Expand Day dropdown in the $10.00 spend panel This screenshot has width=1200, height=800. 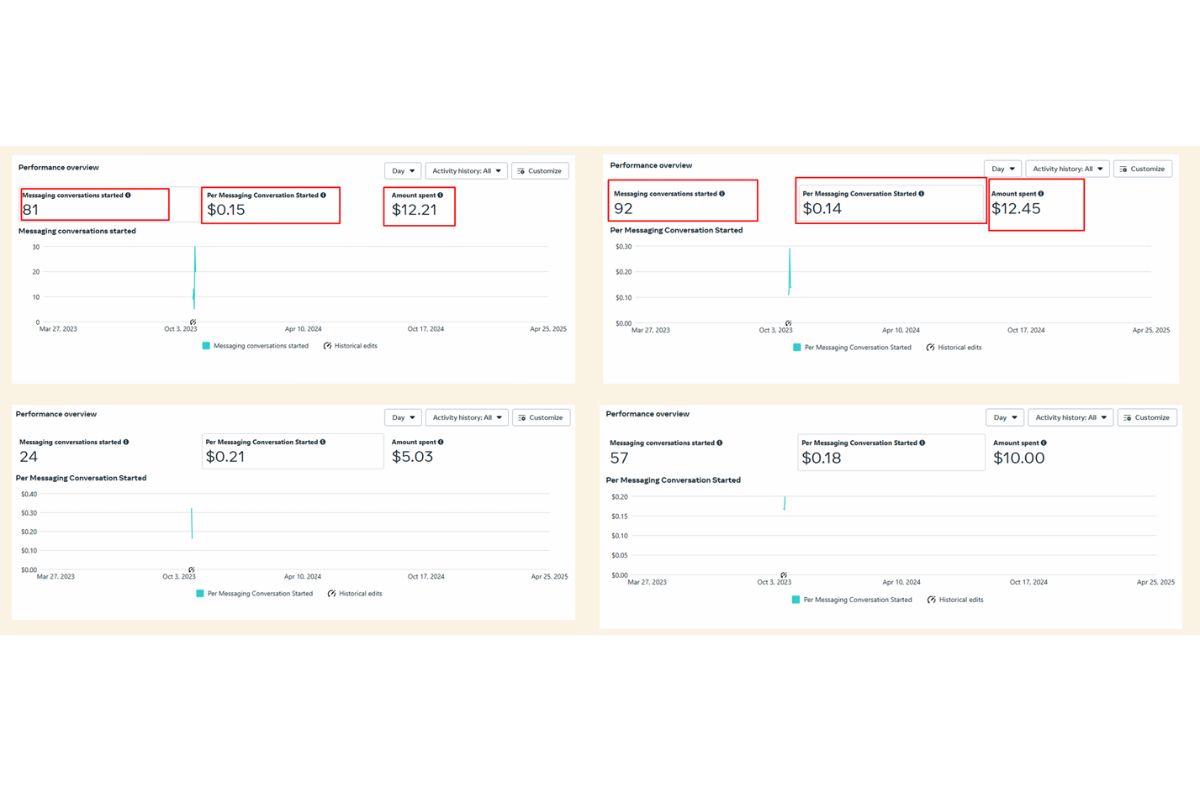pos(1006,417)
